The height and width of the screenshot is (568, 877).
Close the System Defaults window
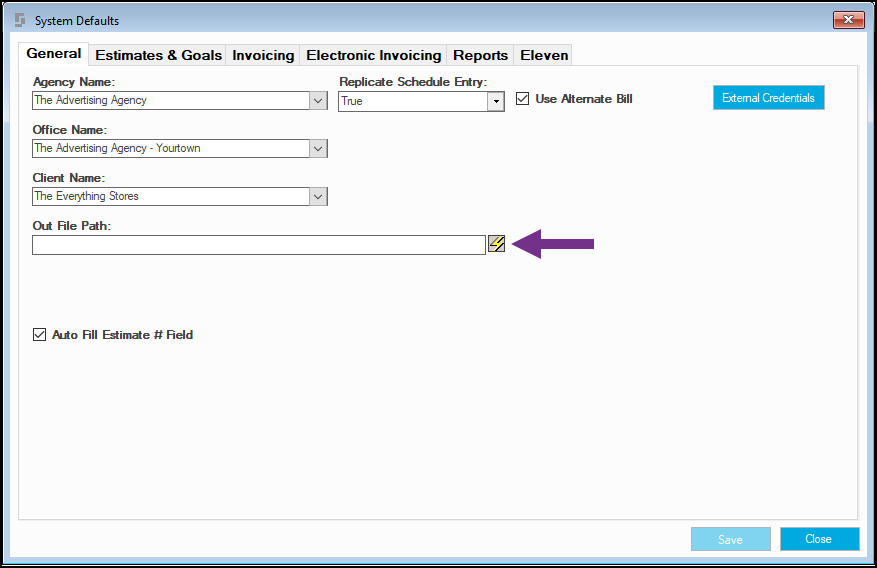848,20
